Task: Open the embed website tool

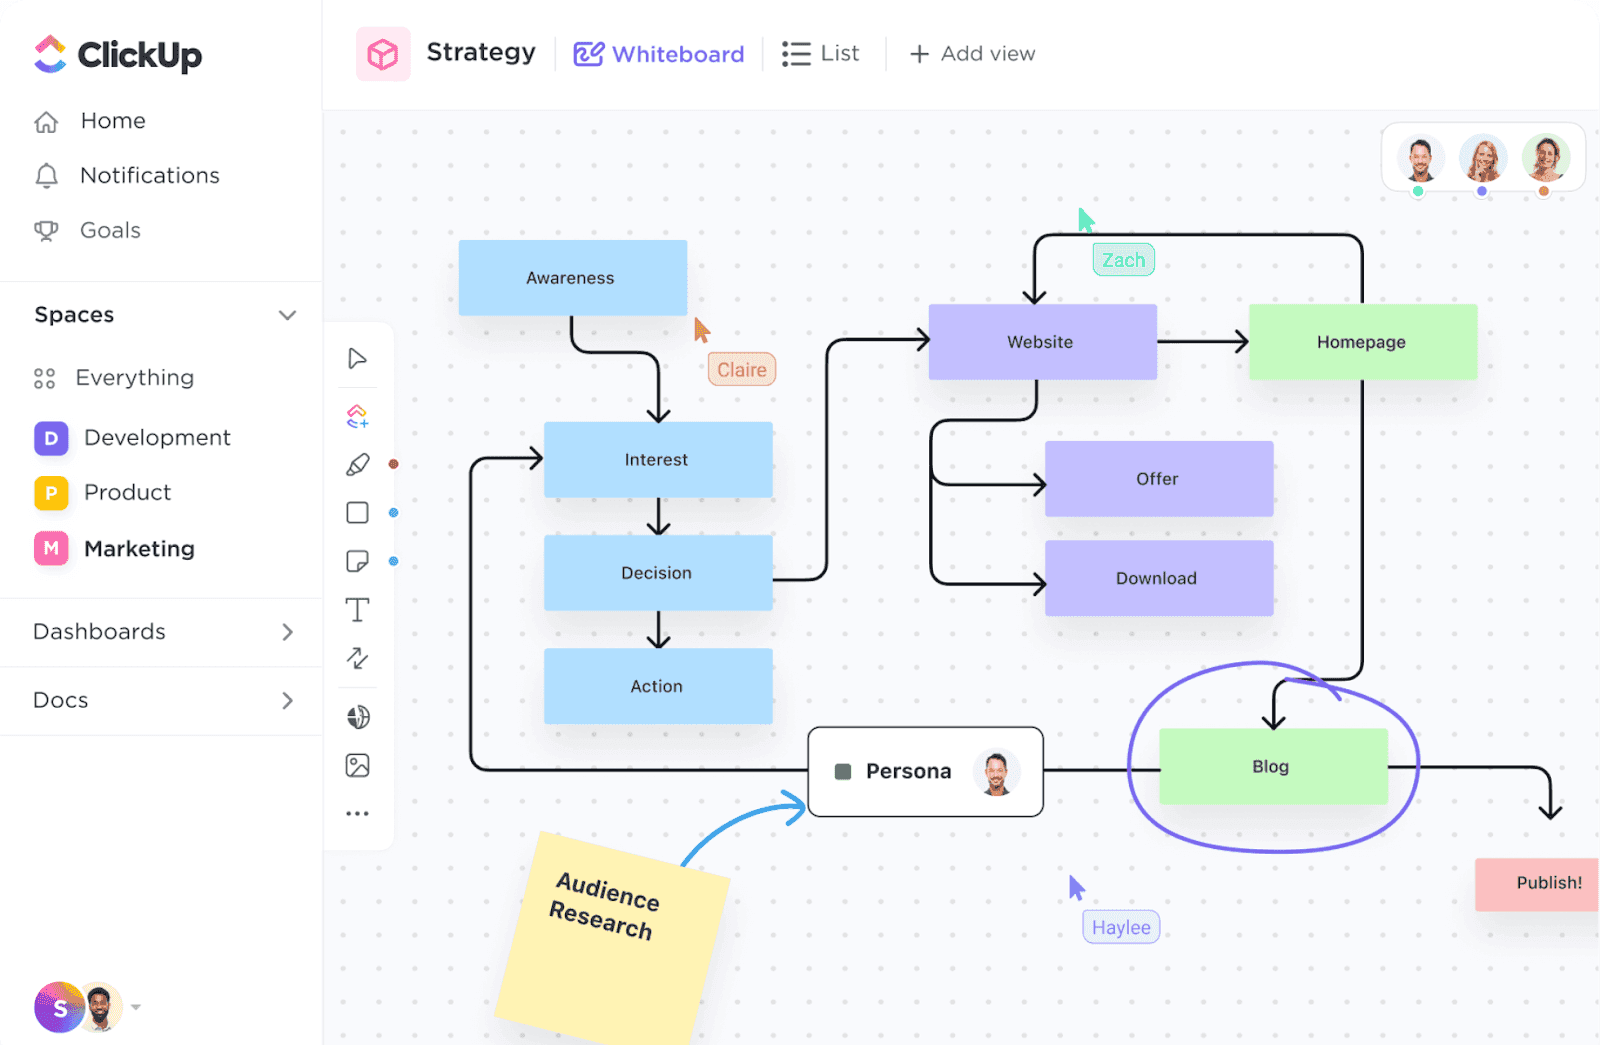Action: 357,716
